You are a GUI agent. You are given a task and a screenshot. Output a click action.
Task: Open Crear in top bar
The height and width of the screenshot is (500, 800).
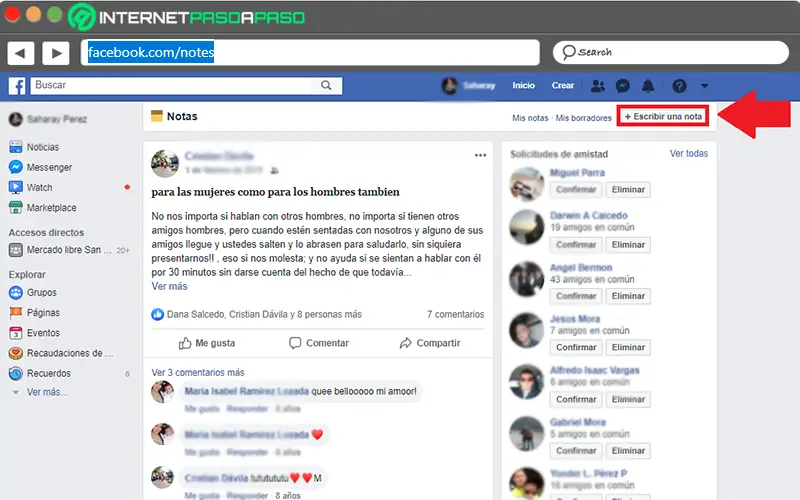click(563, 85)
